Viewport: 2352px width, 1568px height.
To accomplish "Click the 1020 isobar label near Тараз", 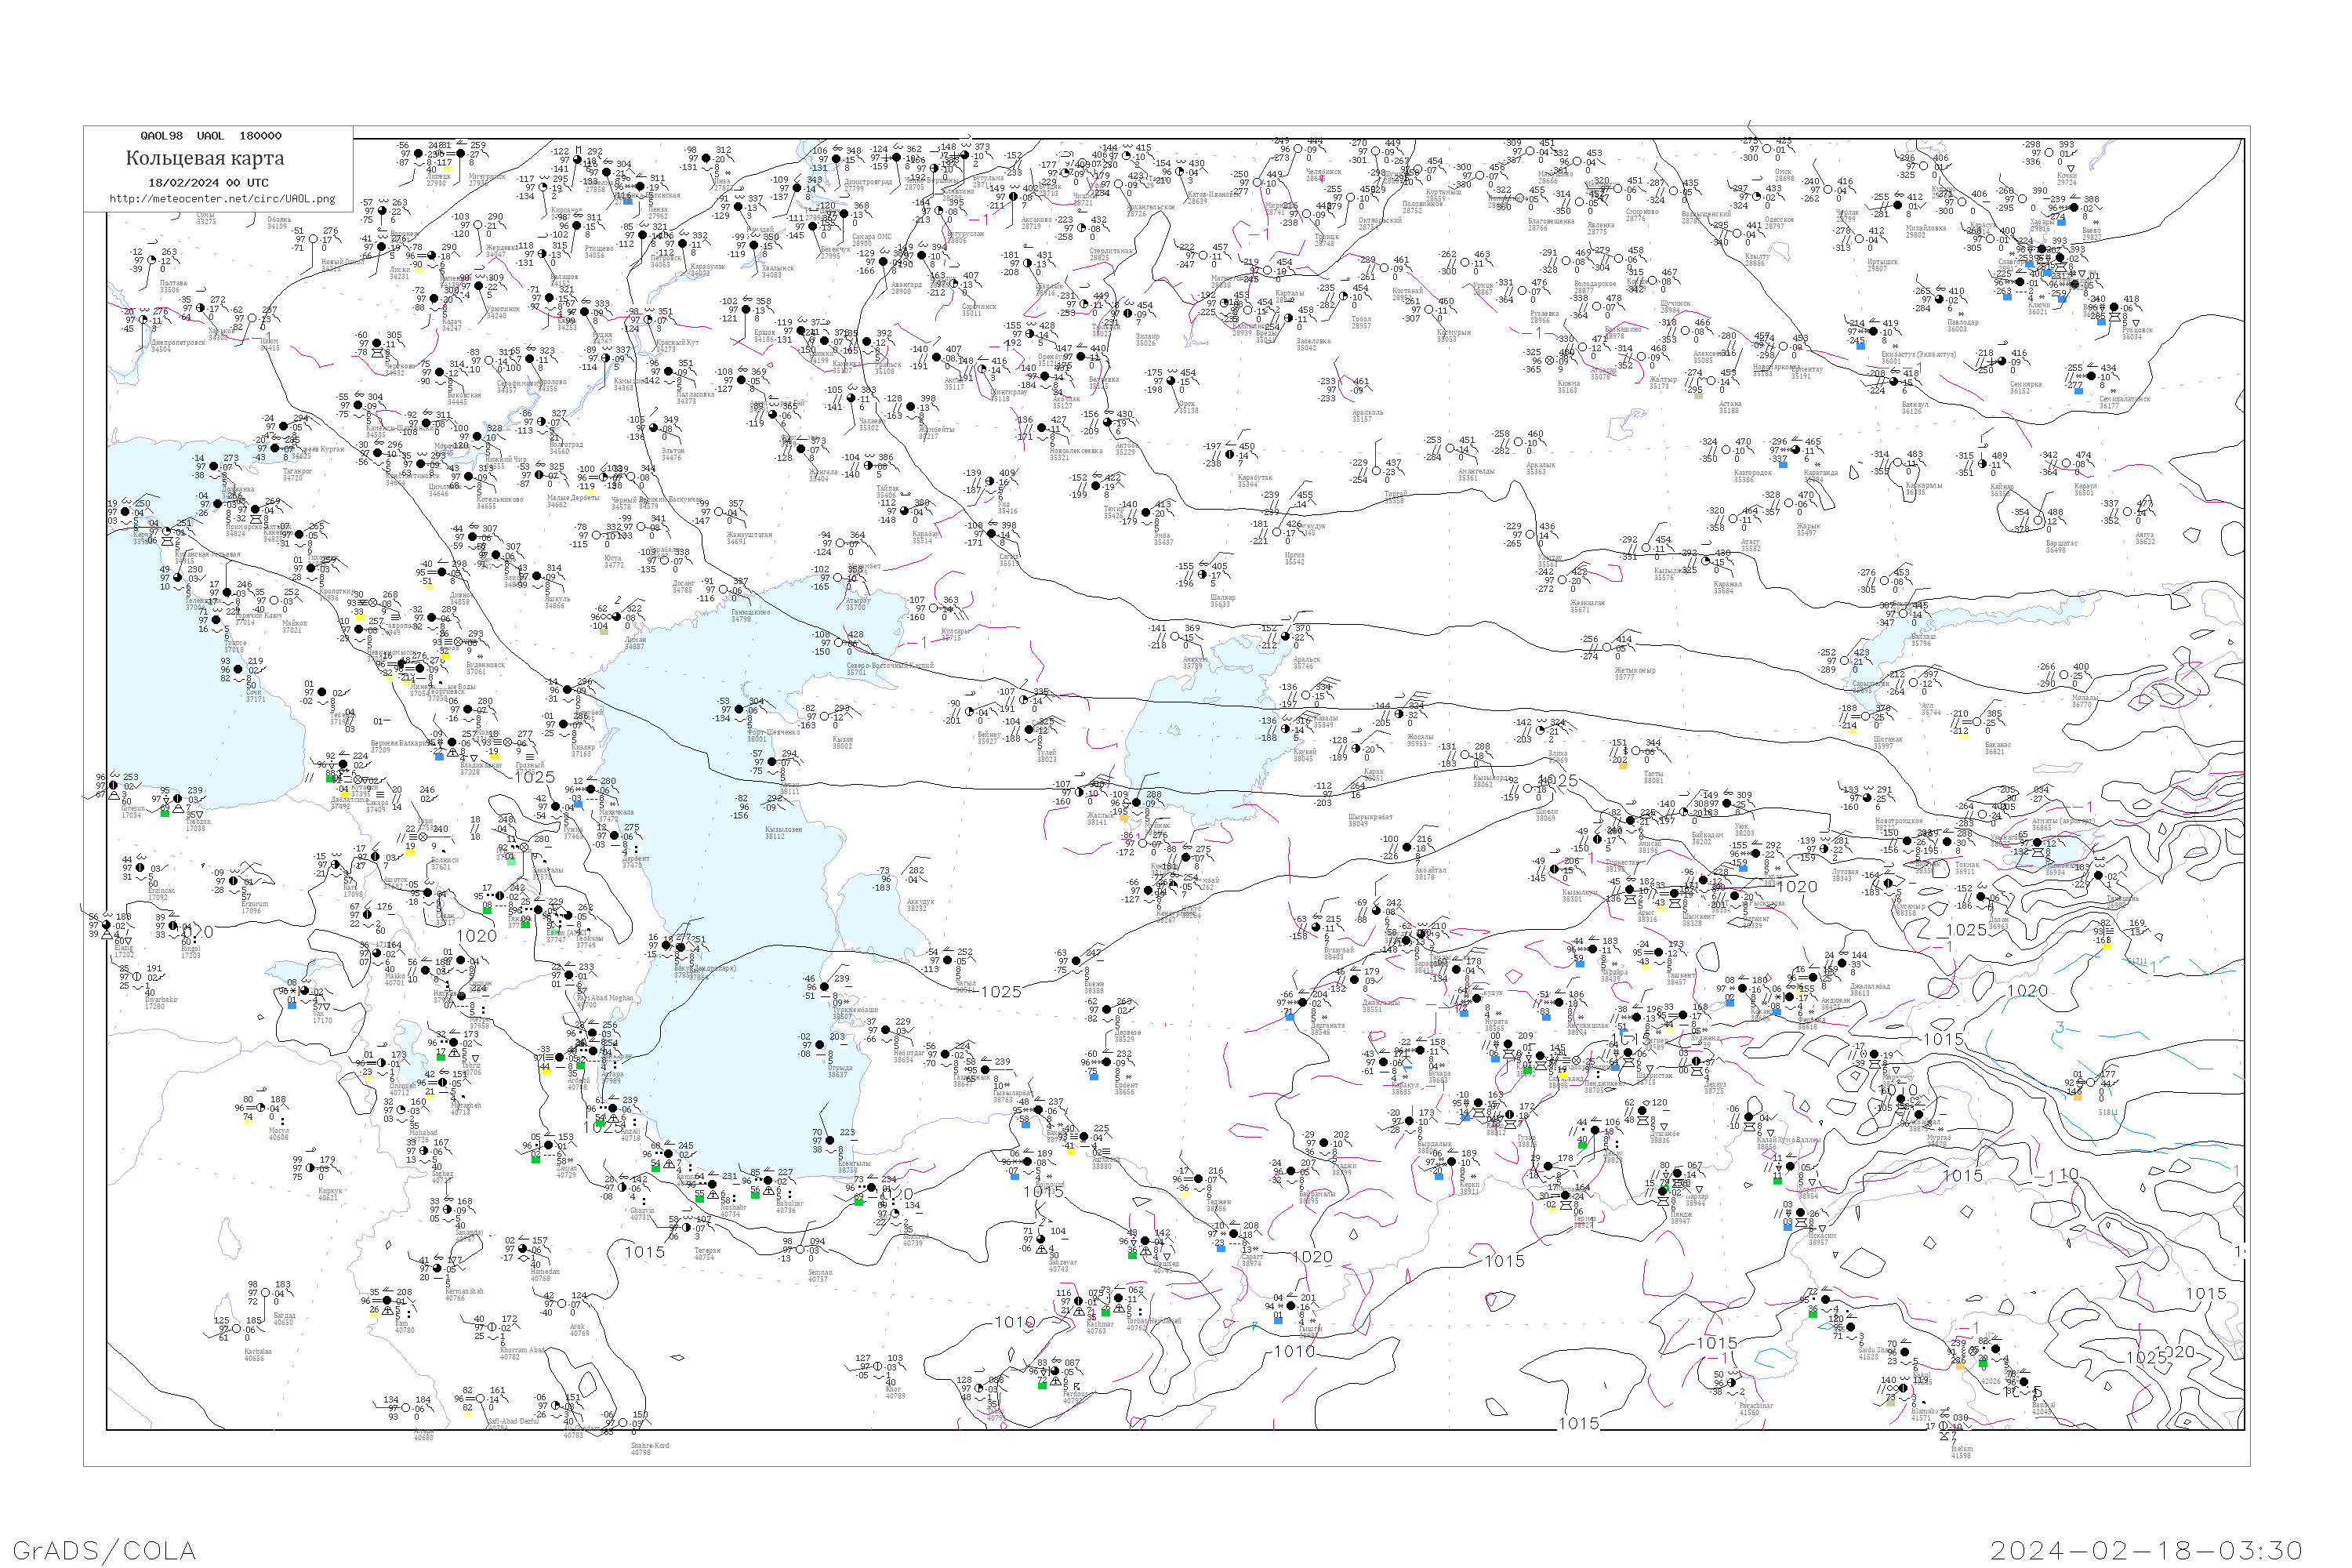I will click(1797, 887).
